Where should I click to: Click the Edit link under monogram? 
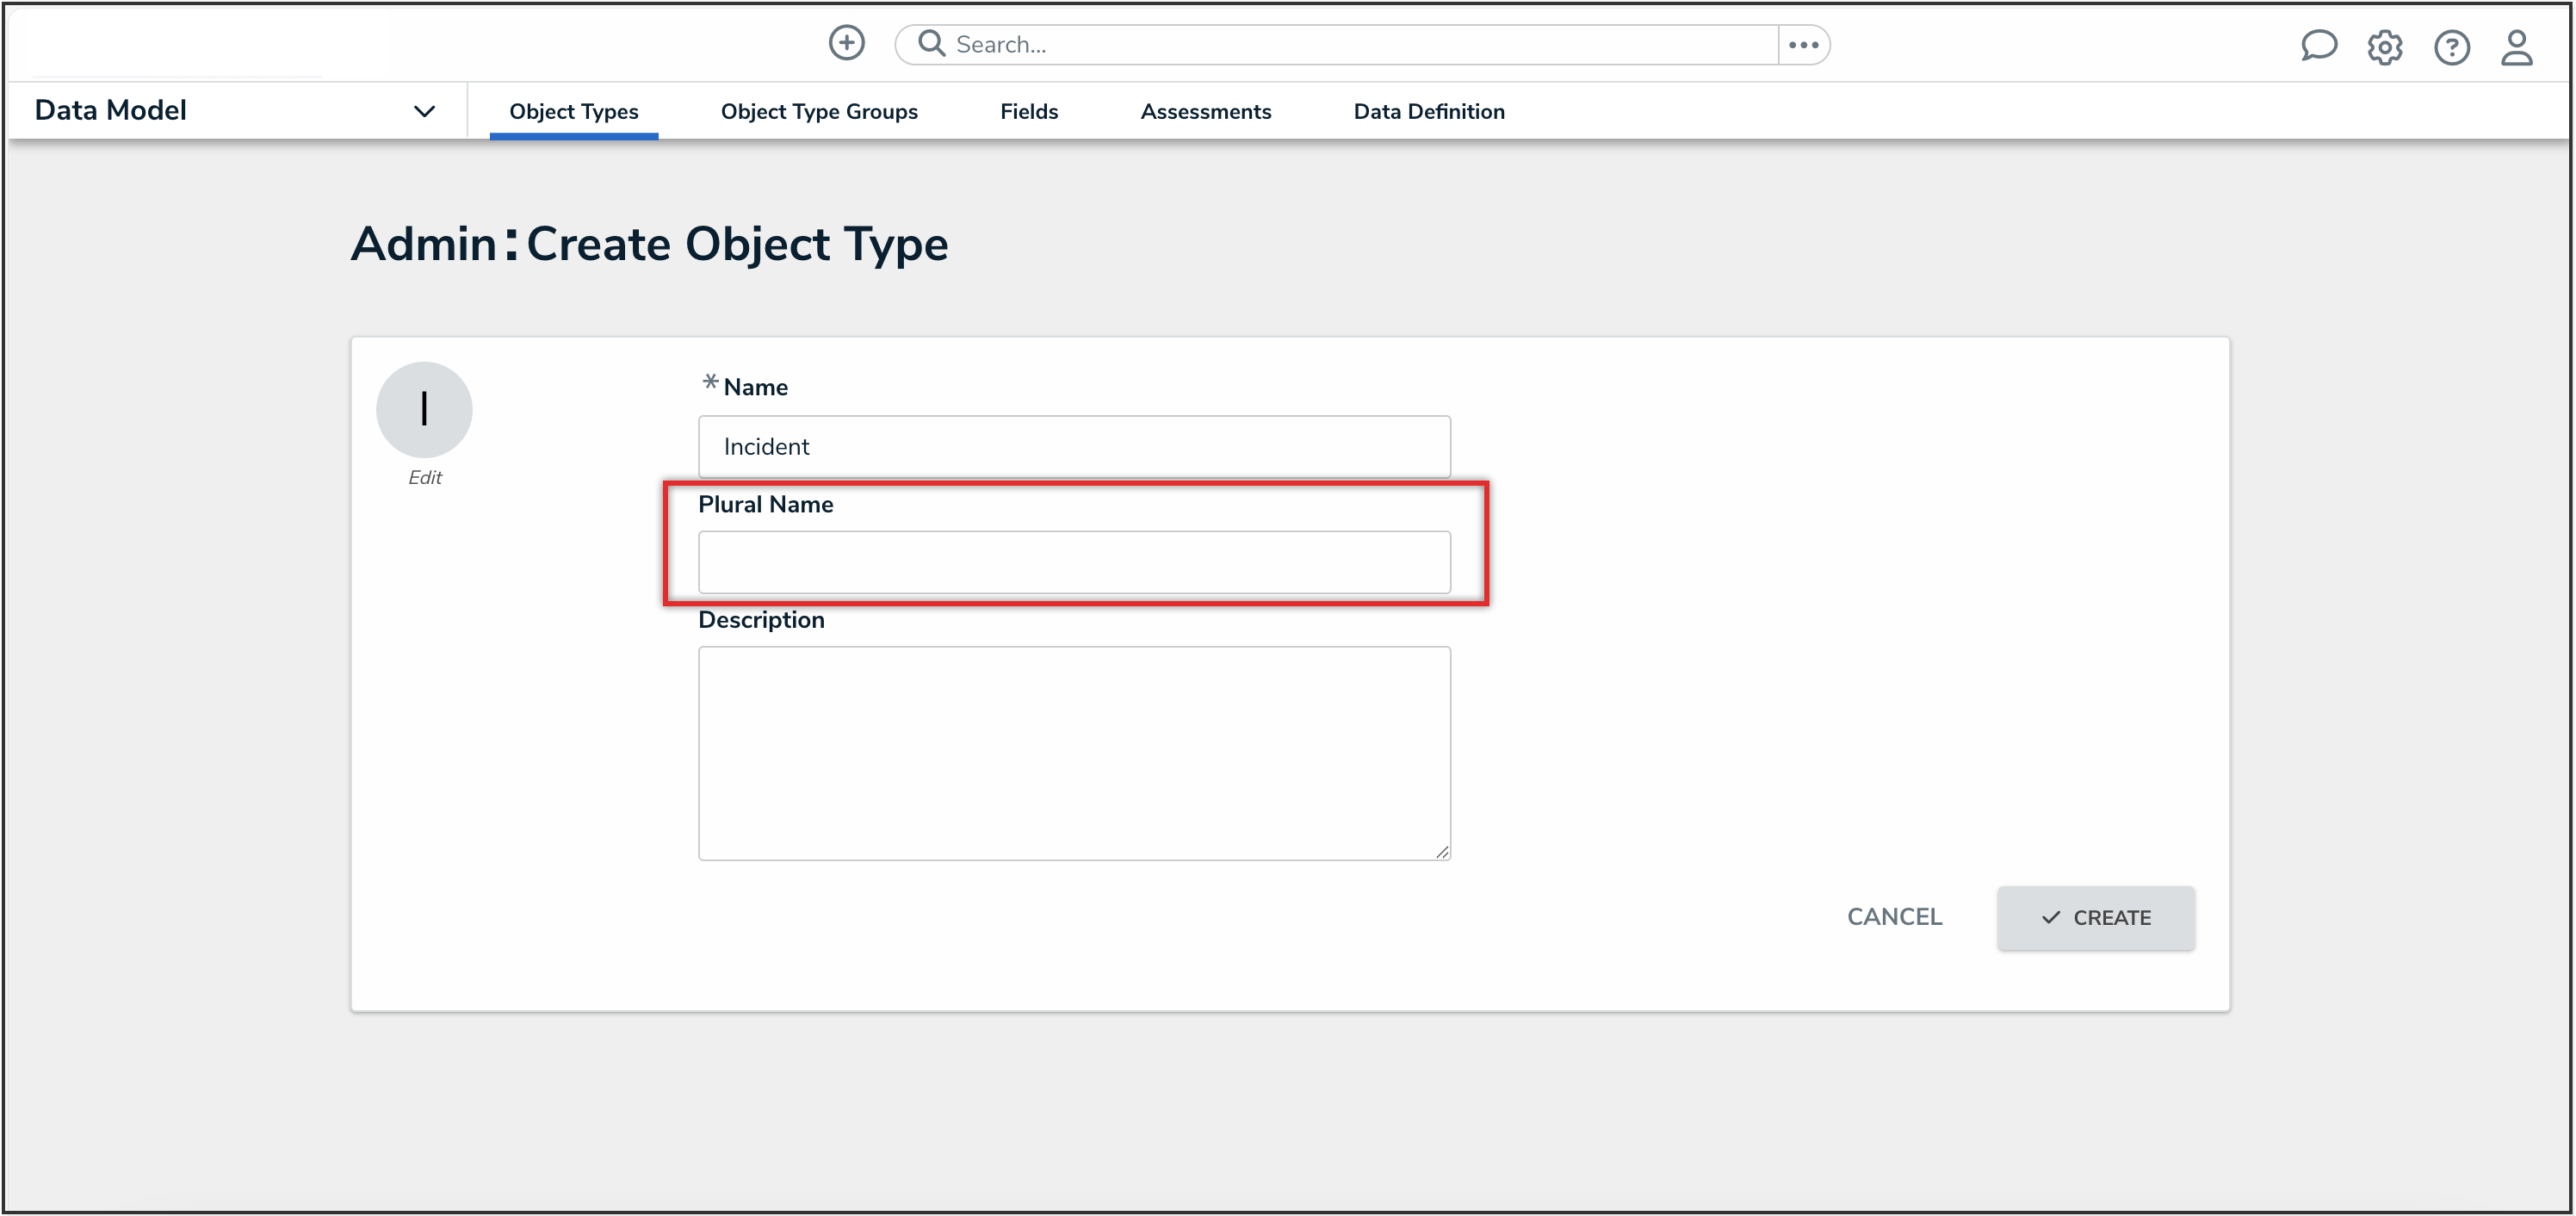(424, 478)
